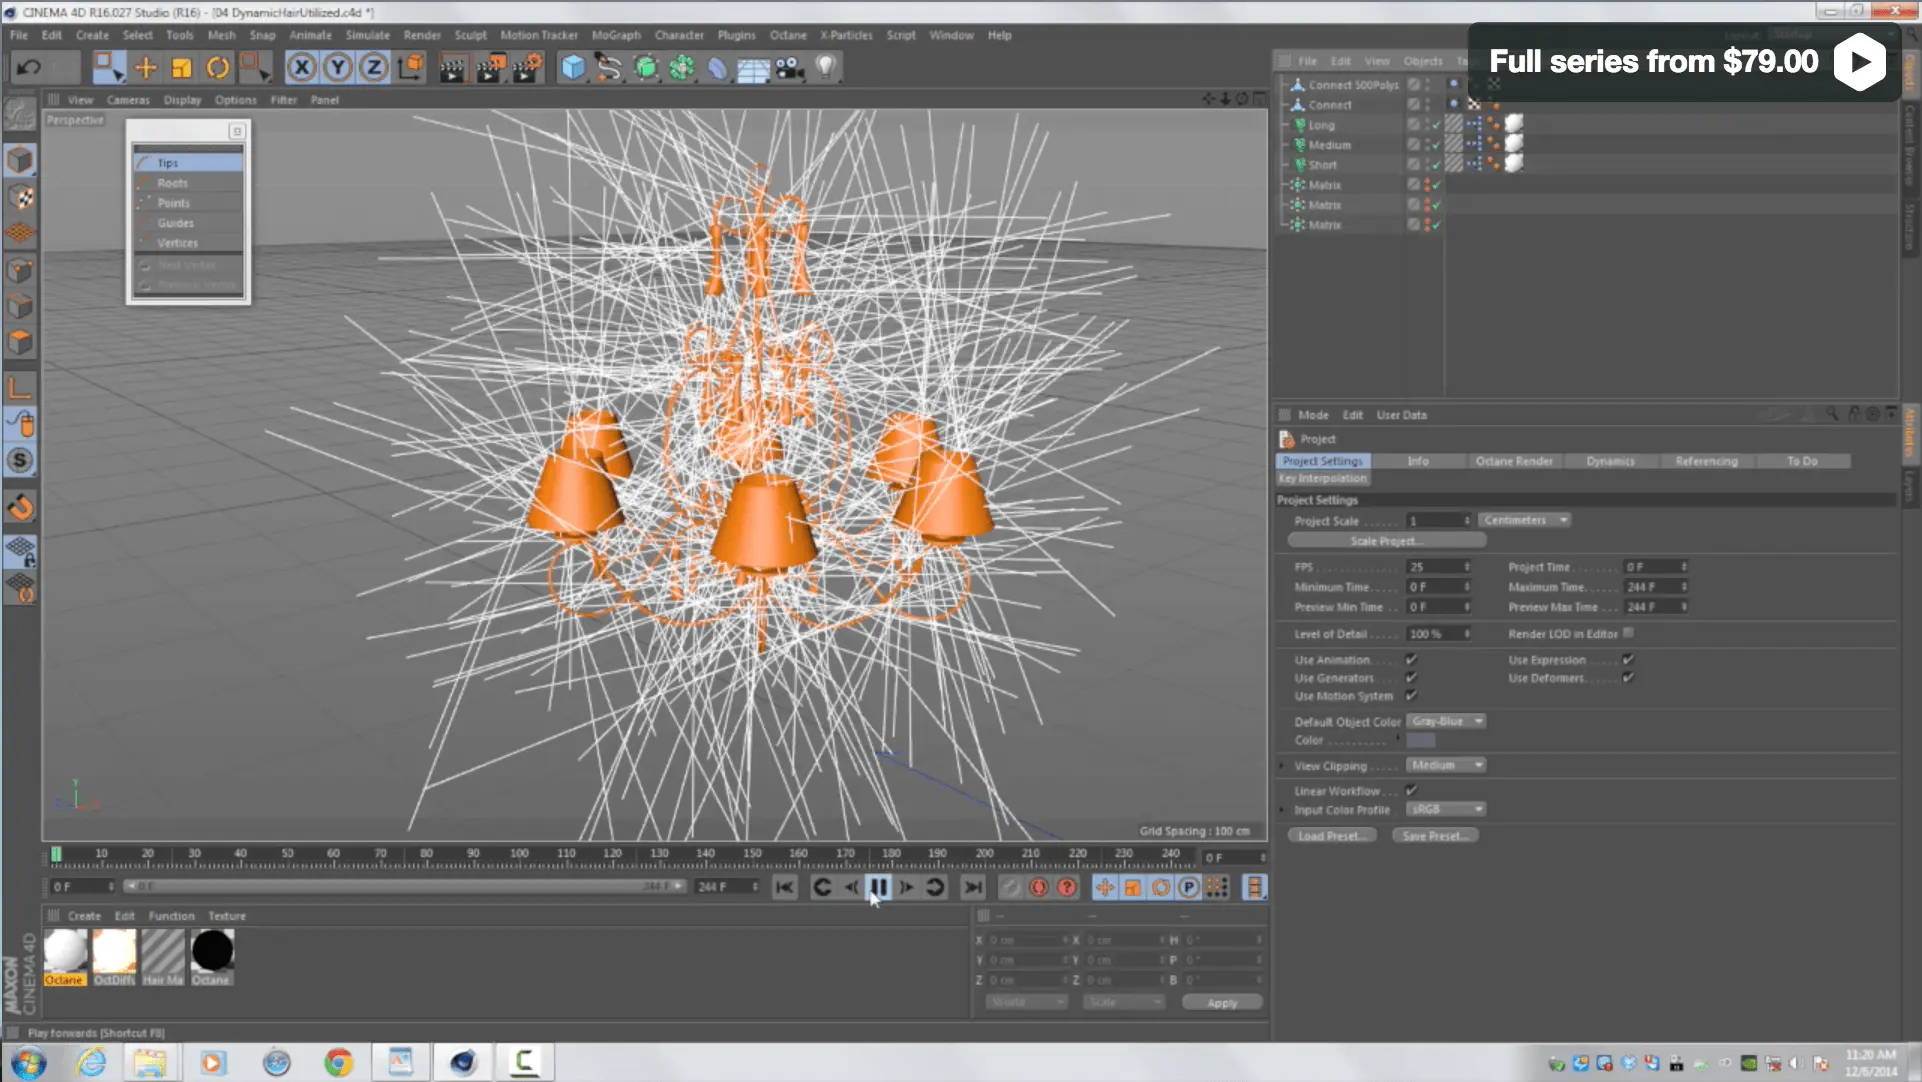Click the FPS input field

coord(1439,567)
